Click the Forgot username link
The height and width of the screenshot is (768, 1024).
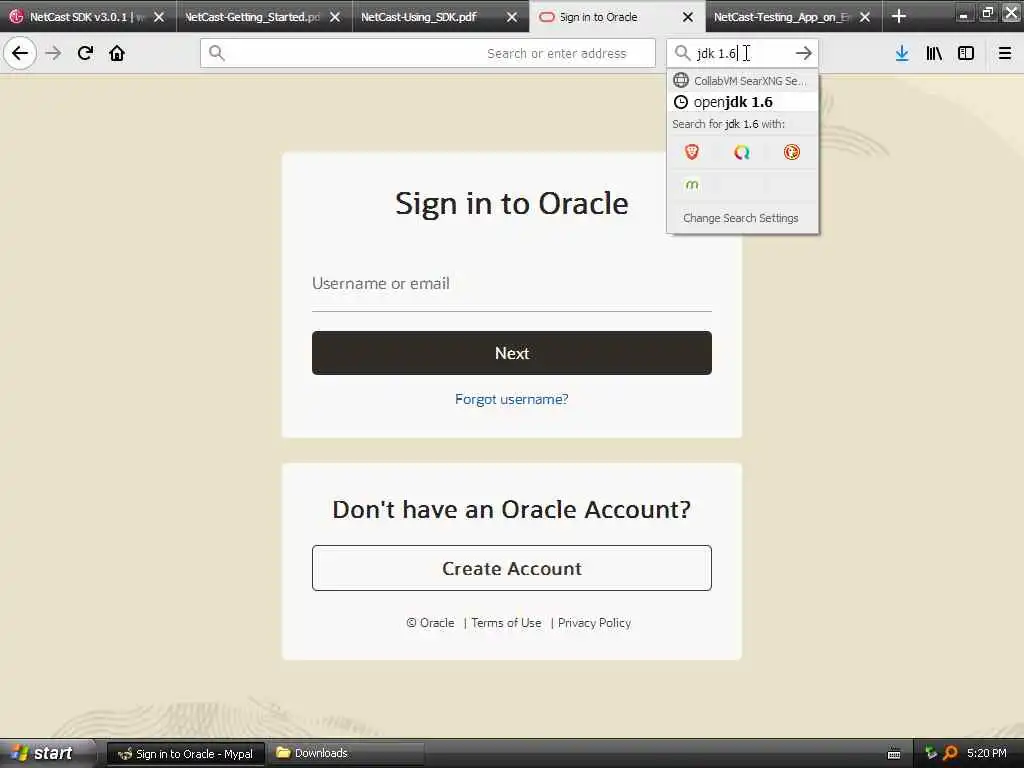(x=511, y=399)
